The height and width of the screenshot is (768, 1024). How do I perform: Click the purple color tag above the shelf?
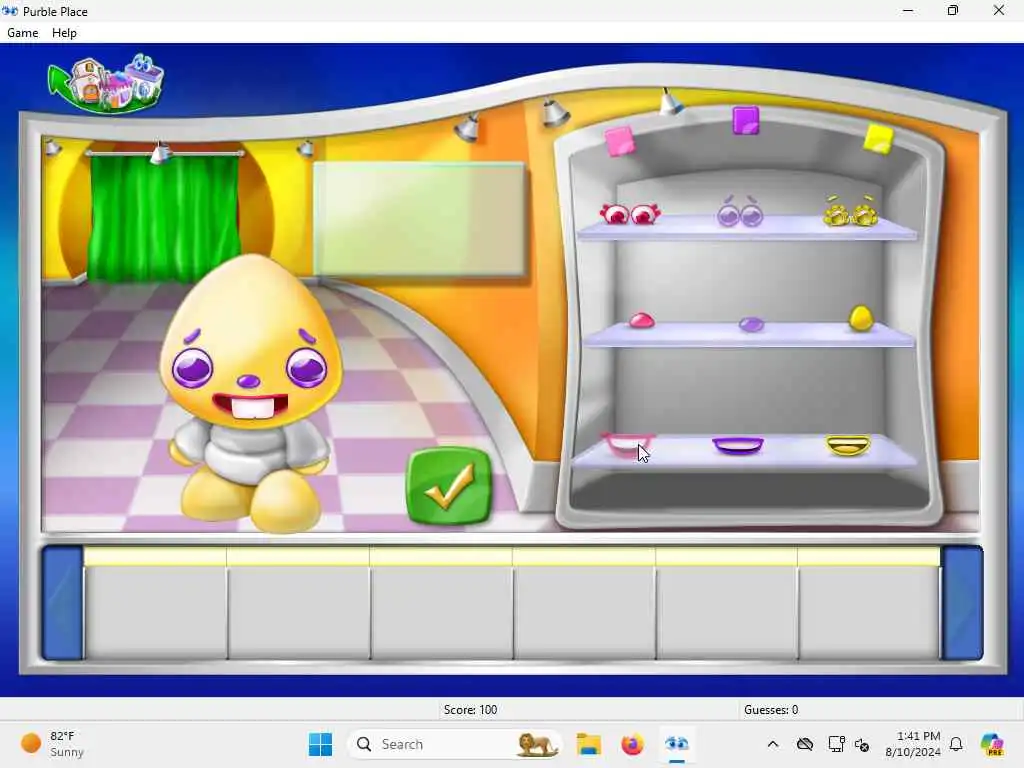click(746, 121)
